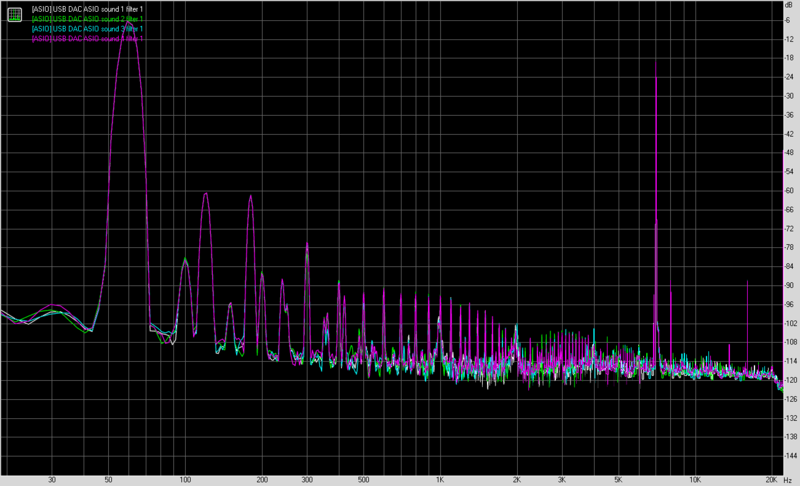Click the '300' frequency axis label
The width and height of the screenshot is (800, 486).
coord(307,480)
